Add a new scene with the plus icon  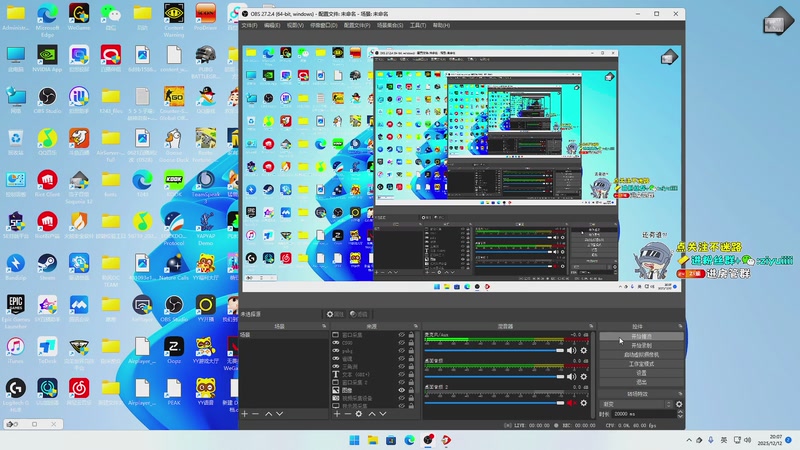(x=244, y=414)
